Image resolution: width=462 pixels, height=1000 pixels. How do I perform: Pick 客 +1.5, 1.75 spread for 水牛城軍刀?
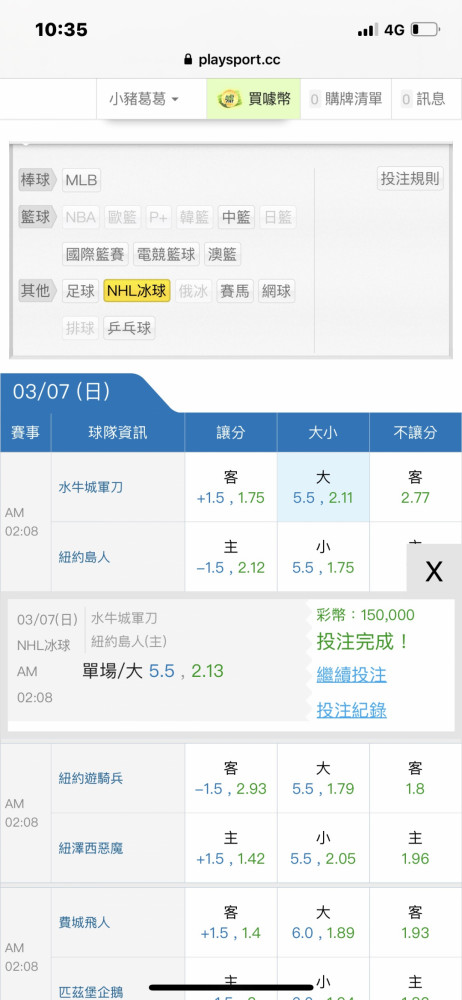(231, 487)
